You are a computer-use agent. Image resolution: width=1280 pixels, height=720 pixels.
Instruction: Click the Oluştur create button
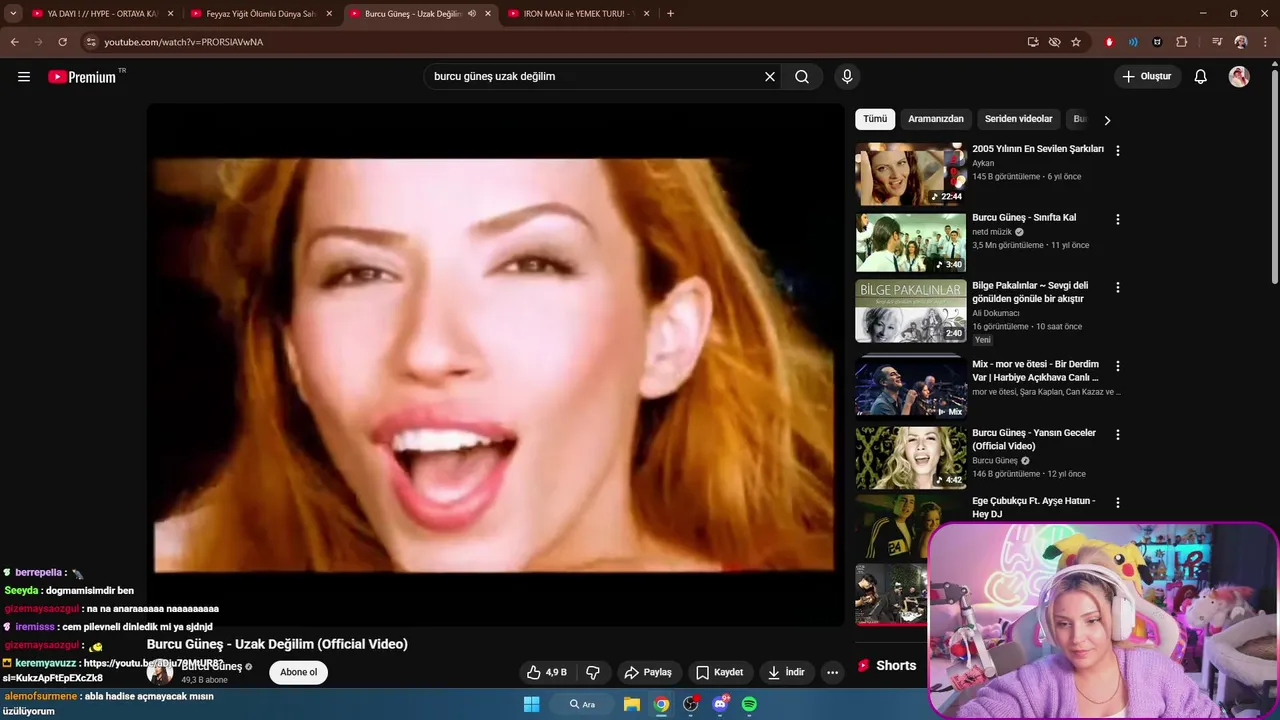pos(1147,77)
